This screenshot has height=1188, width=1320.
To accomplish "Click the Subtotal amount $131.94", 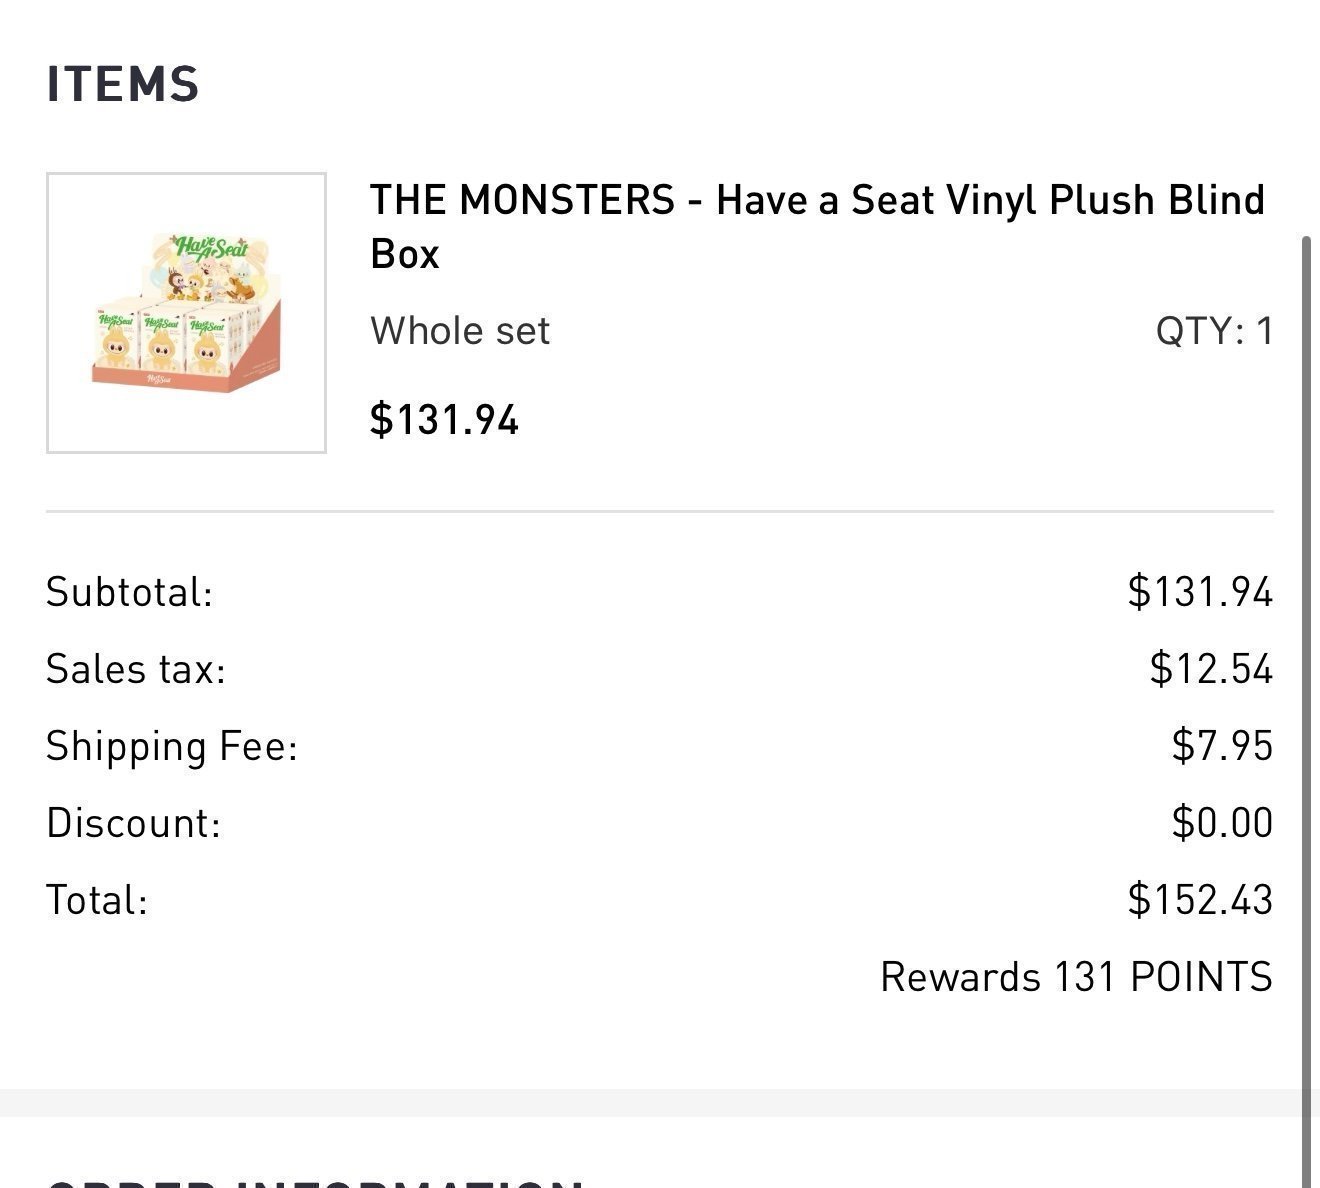I will [x=1200, y=592].
